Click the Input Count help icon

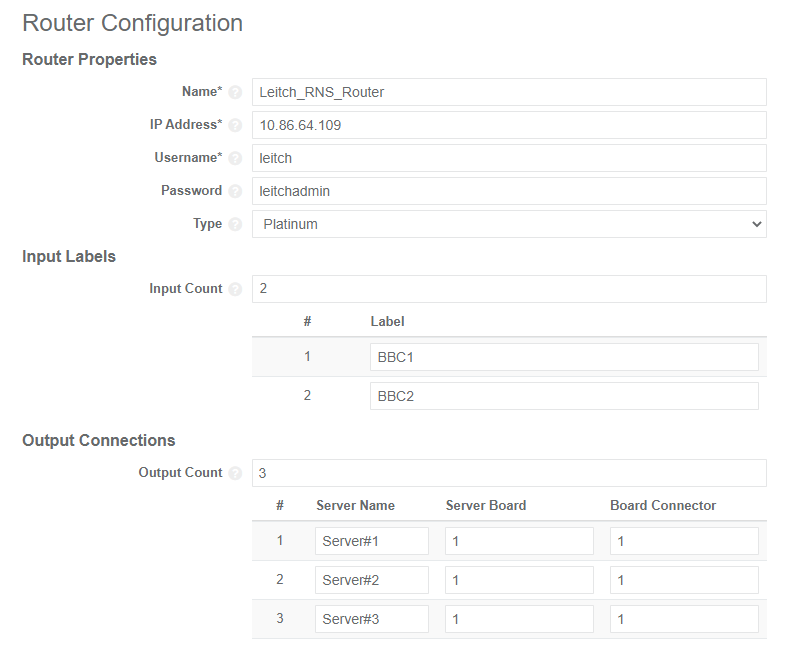pyautogui.click(x=235, y=289)
